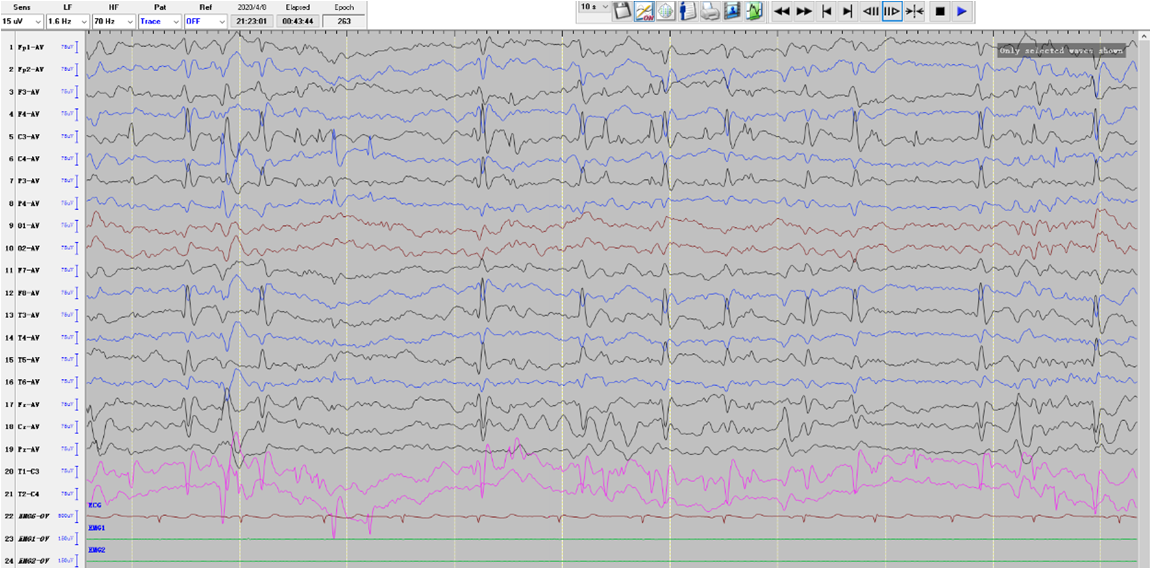Open the head topography map icon
The height and width of the screenshot is (569, 1151).
[x=666, y=11]
